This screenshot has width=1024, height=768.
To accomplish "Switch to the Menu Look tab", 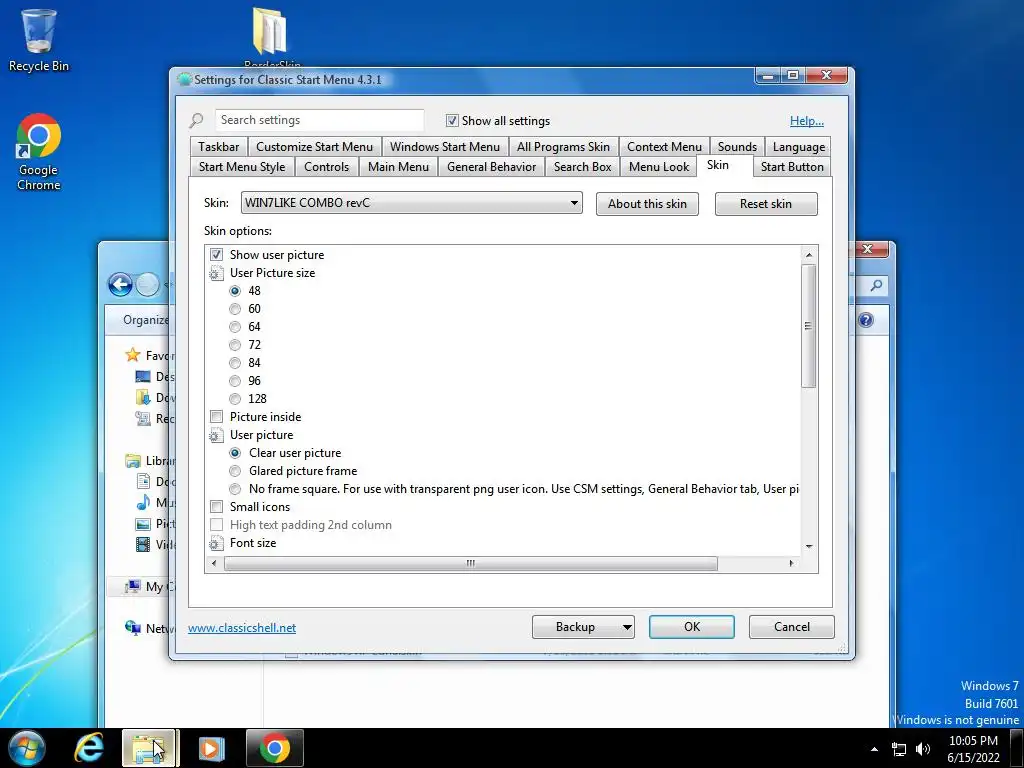I will [659, 167].
